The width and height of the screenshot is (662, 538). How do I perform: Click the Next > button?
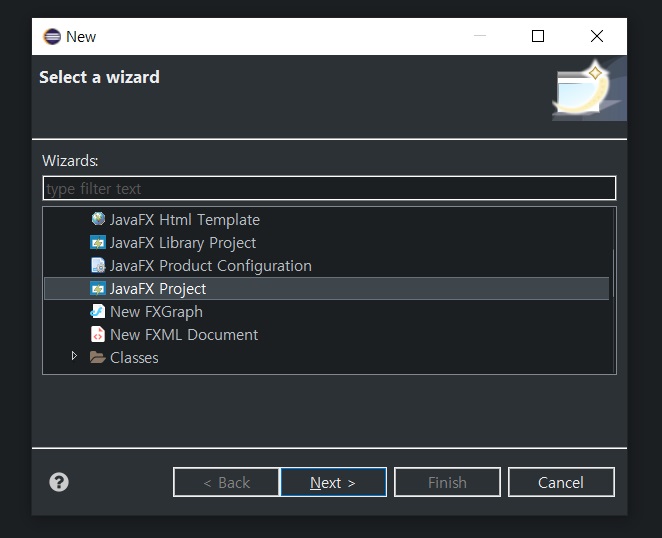click(x=333, y=482)
